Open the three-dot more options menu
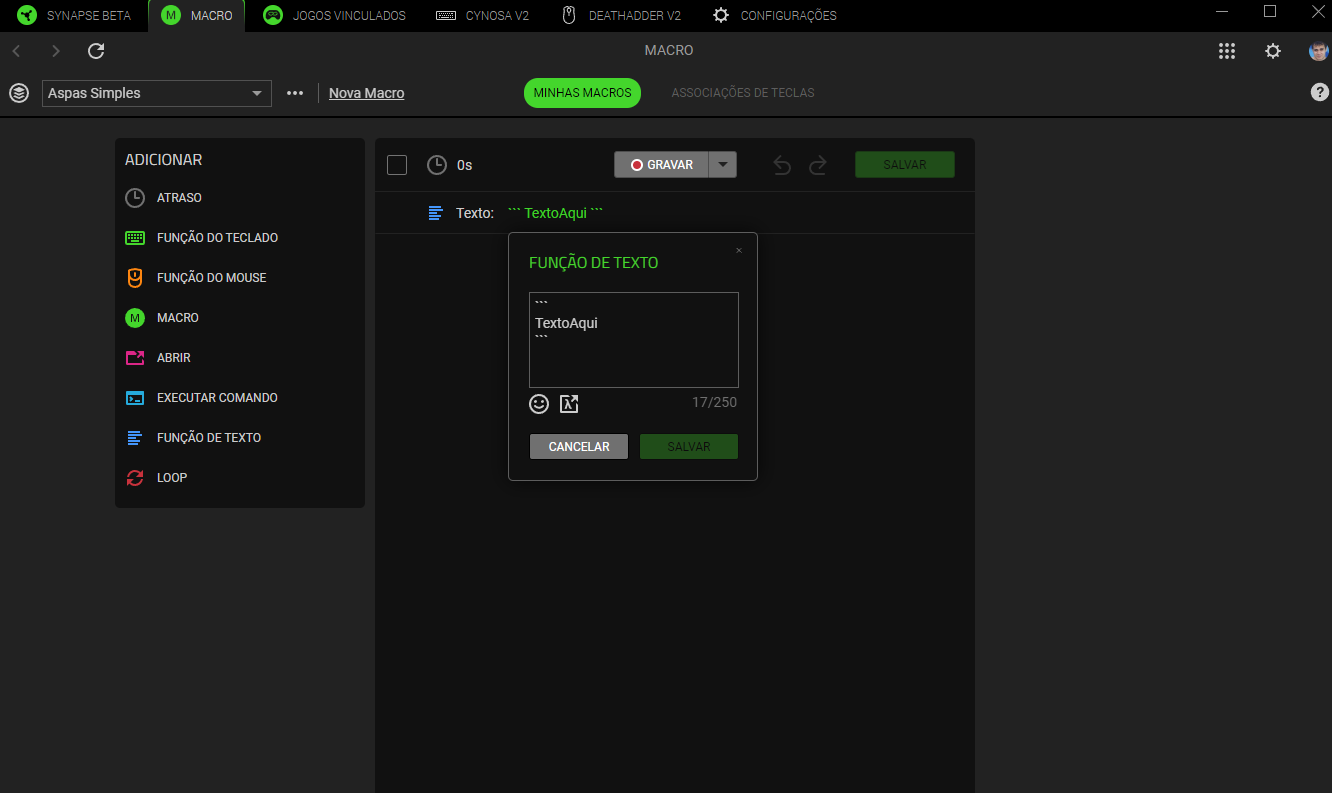The height and width of the screenshot is (793, 1332). 295,93
